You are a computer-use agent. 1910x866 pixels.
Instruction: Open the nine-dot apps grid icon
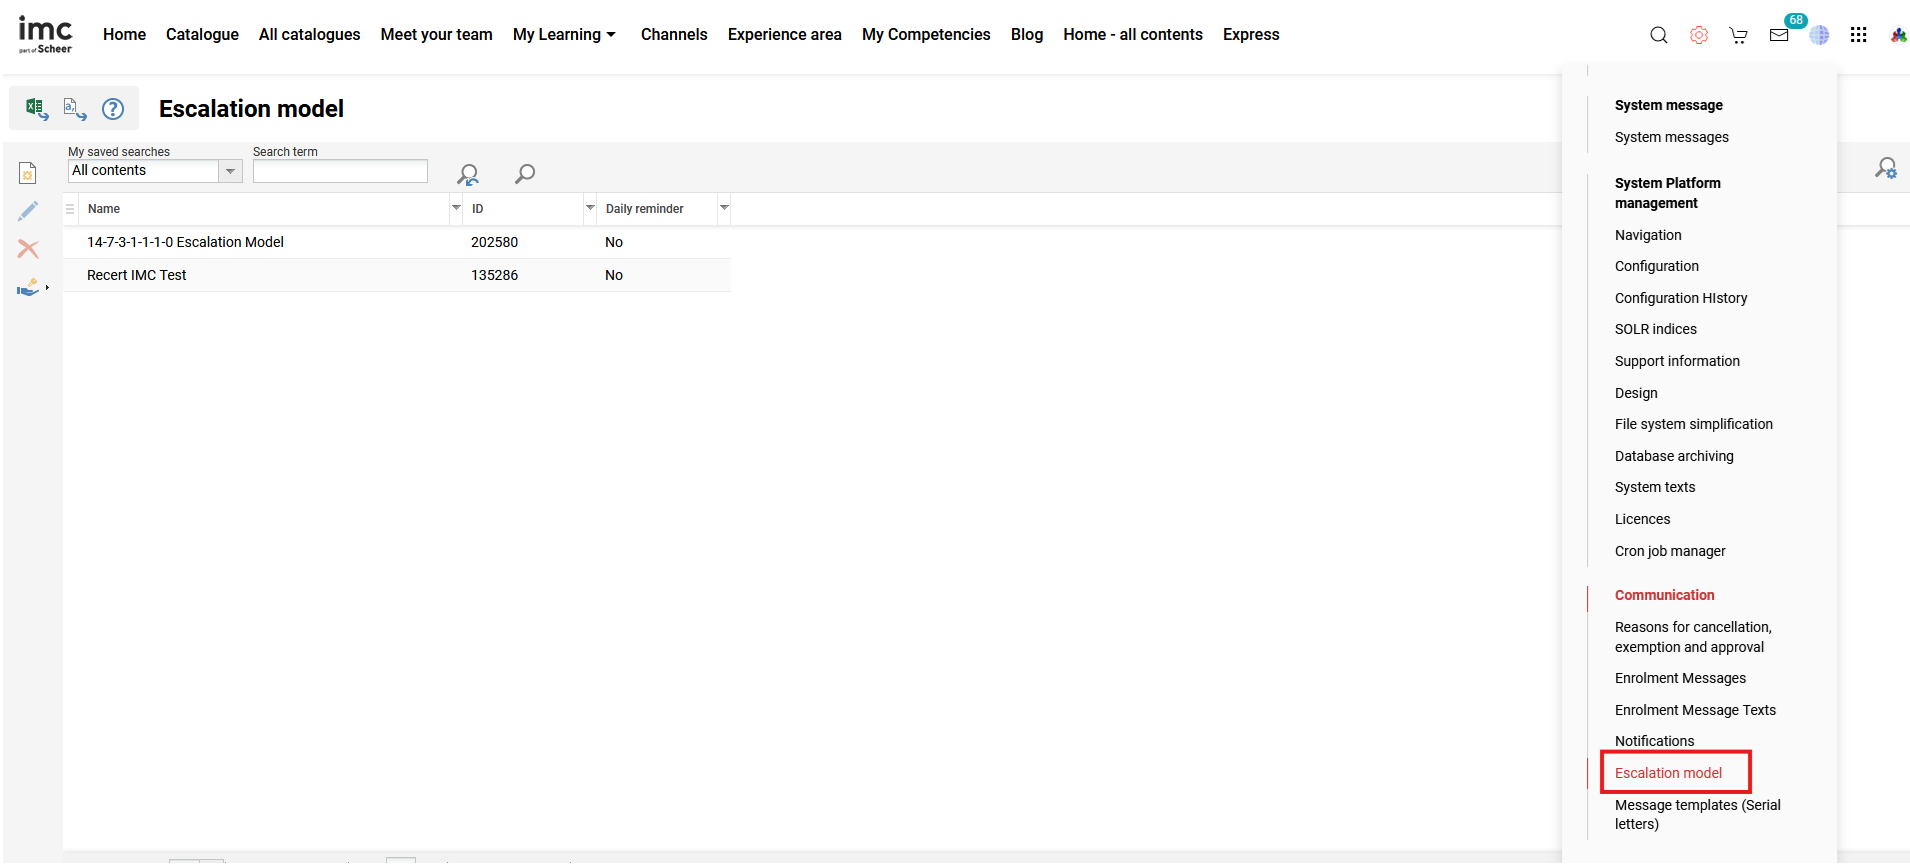(x=1858, y=35)
